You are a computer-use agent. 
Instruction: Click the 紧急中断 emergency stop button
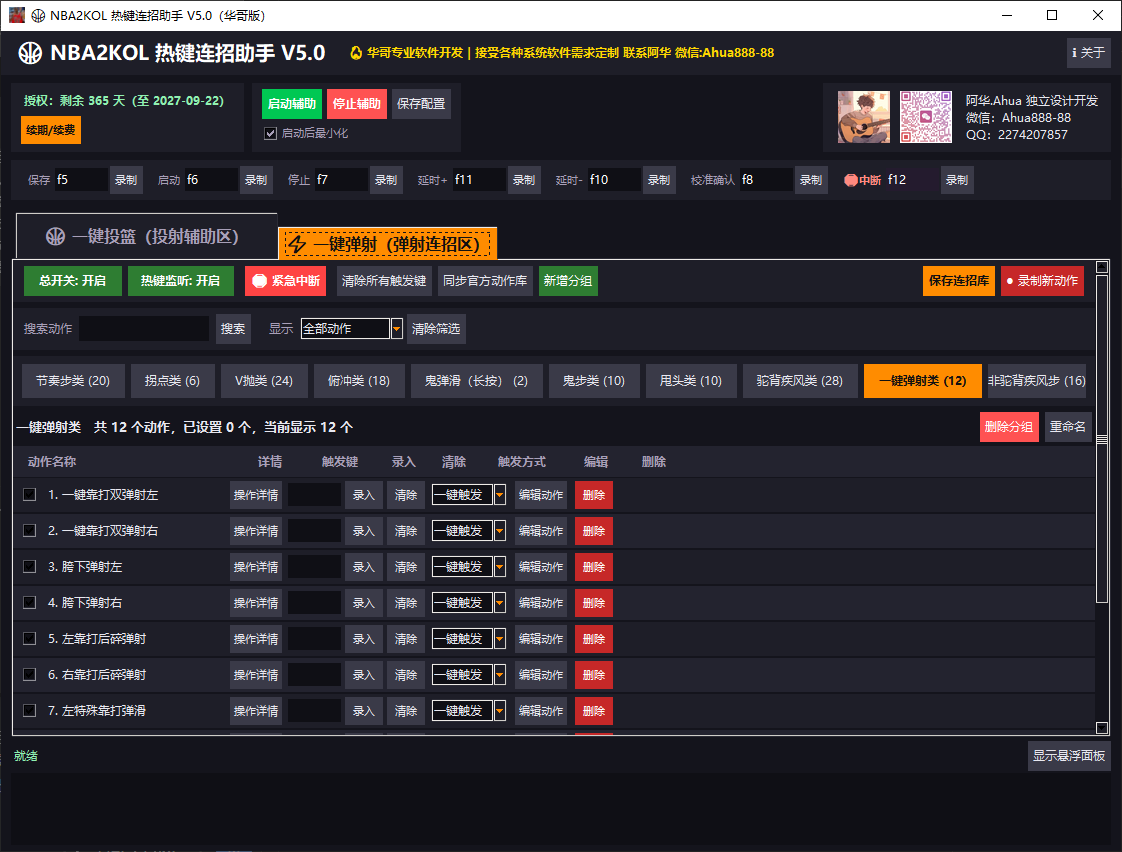pyautogui.click(x=286, y=281)
